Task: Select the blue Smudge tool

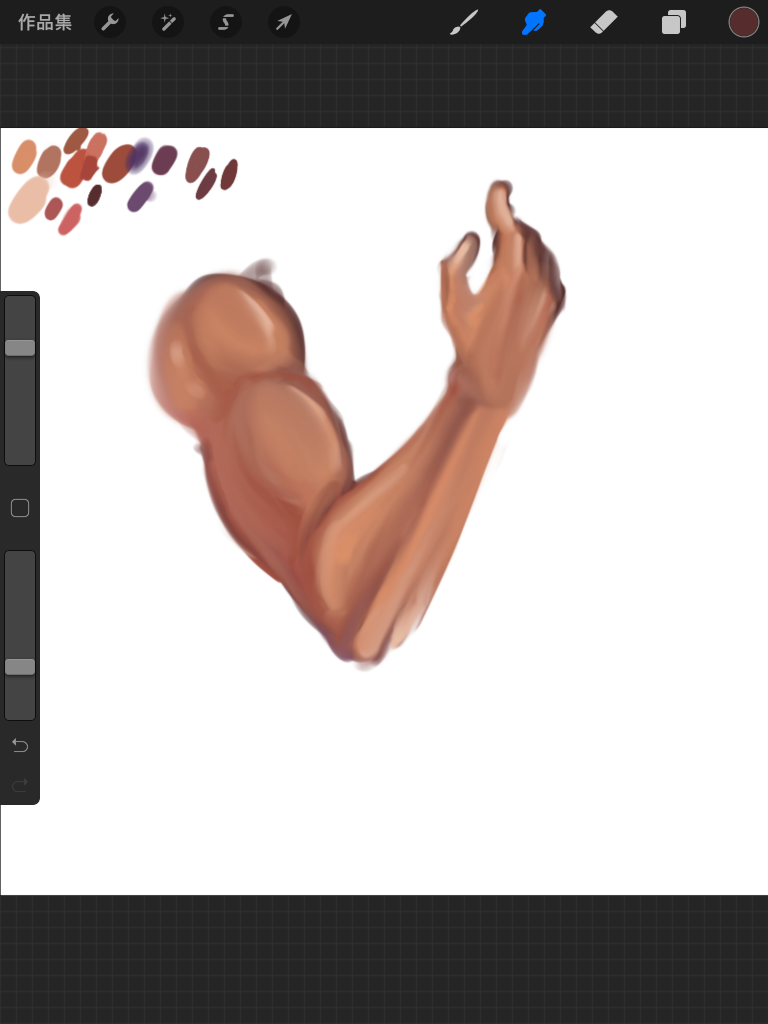Action: [534, 22]
